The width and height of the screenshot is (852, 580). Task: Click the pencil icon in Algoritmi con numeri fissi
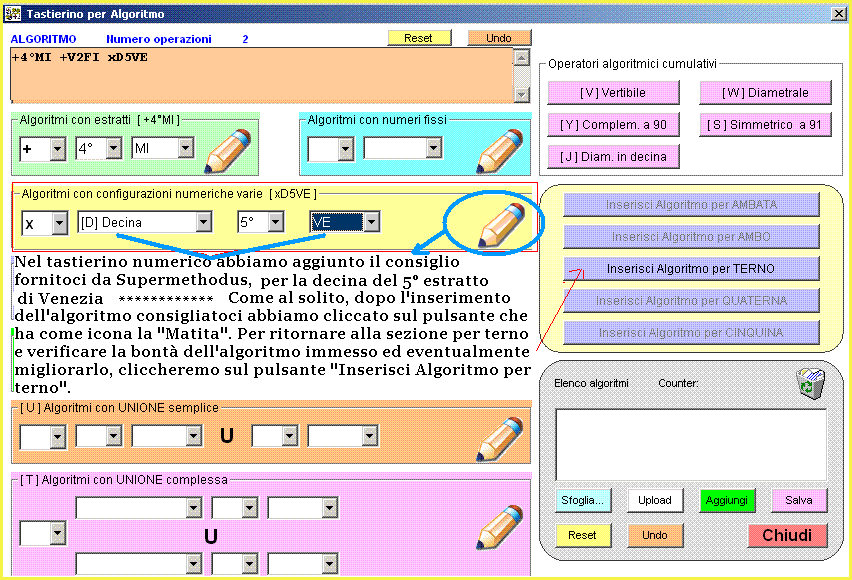pyautogui.click(x=499, y=152)
